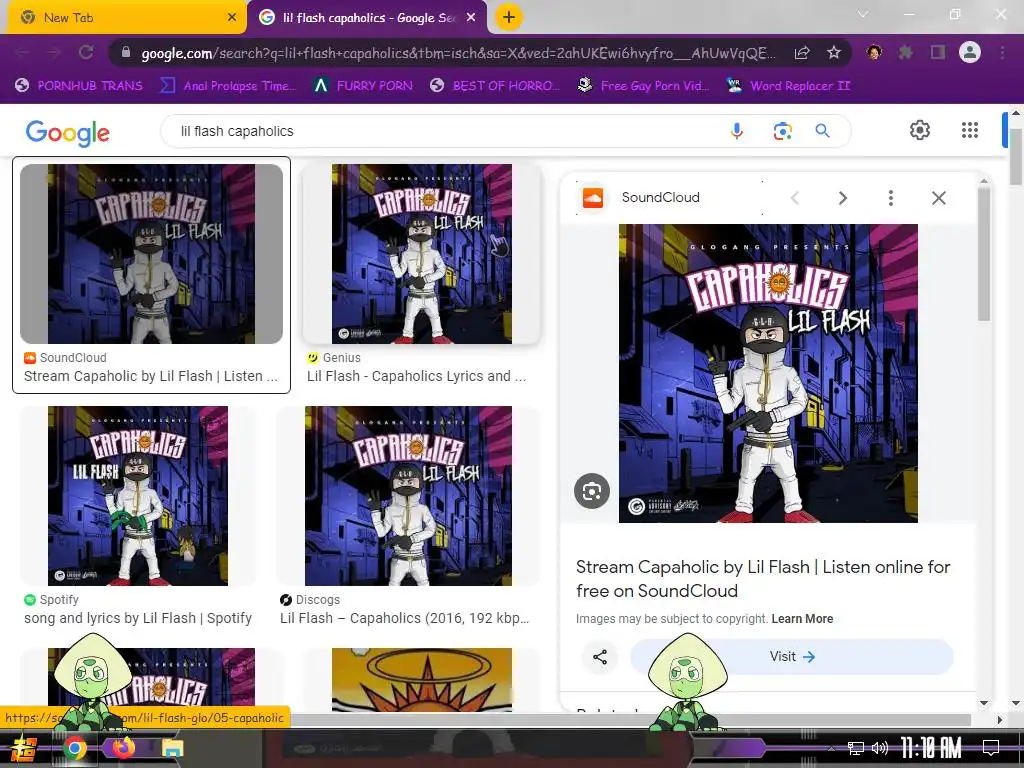Open the SoundCloud Capaholic image result
Image resolution: width=1024 pixels, height=768 pixels.
152,254
